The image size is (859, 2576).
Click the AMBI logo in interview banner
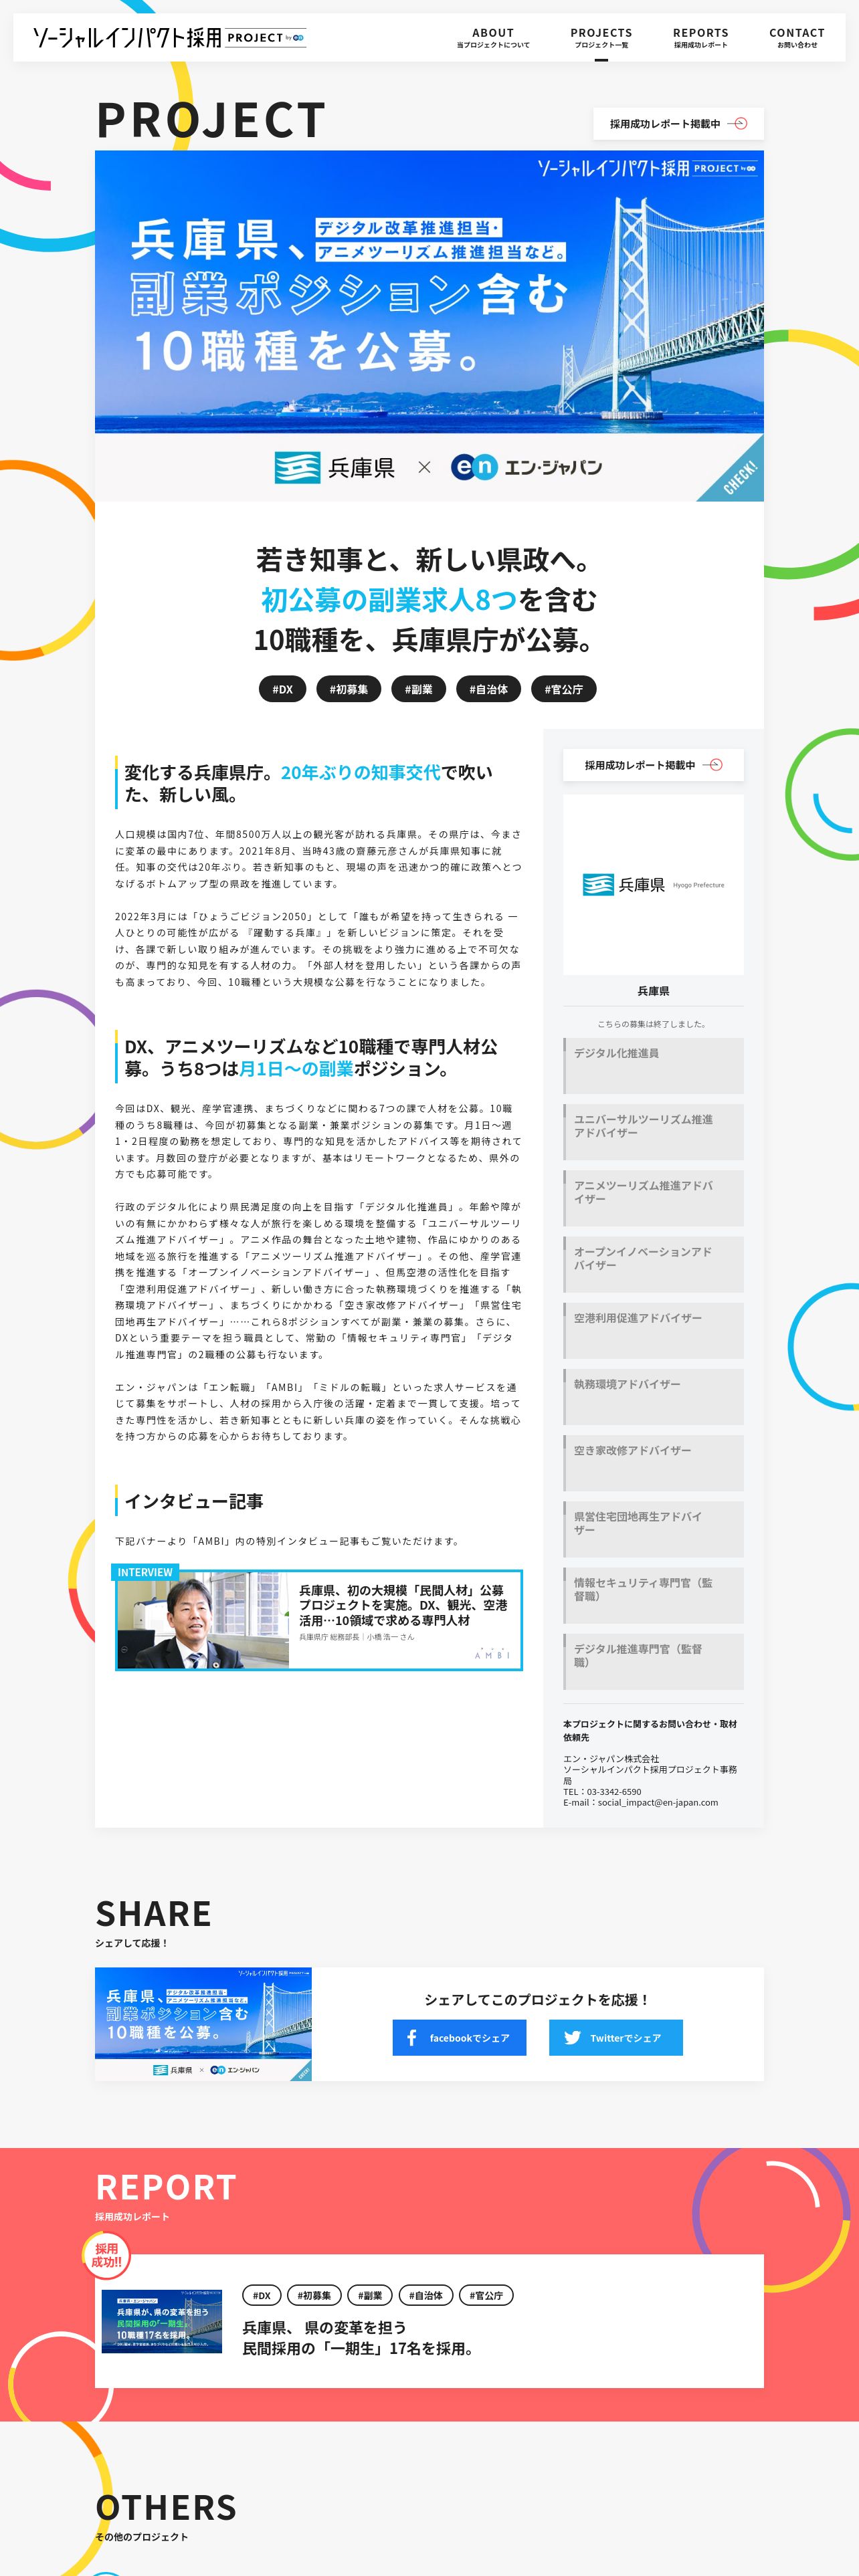[x=492, y=1654]
